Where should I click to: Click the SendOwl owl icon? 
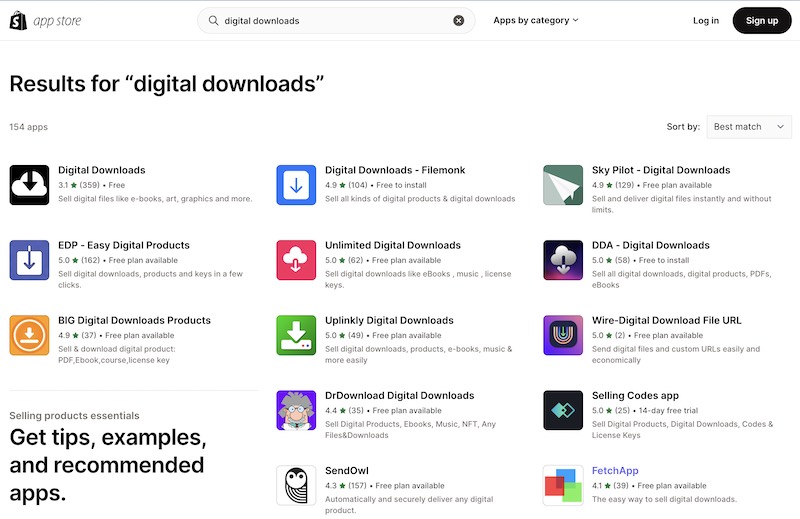296,485
